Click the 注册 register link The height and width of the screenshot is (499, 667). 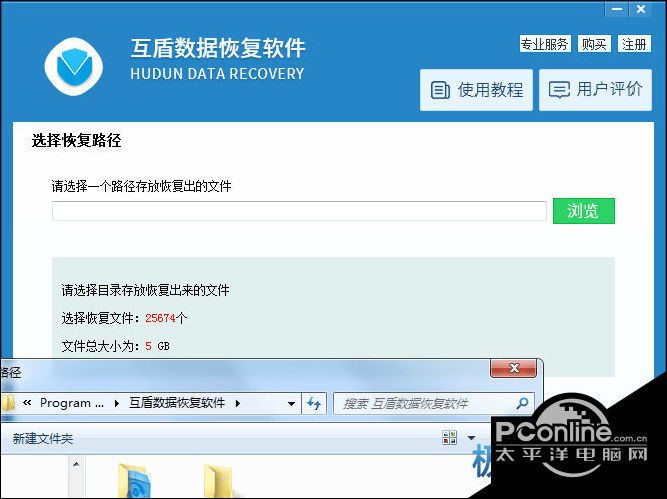pyautogui.click(x=634, y=44)
